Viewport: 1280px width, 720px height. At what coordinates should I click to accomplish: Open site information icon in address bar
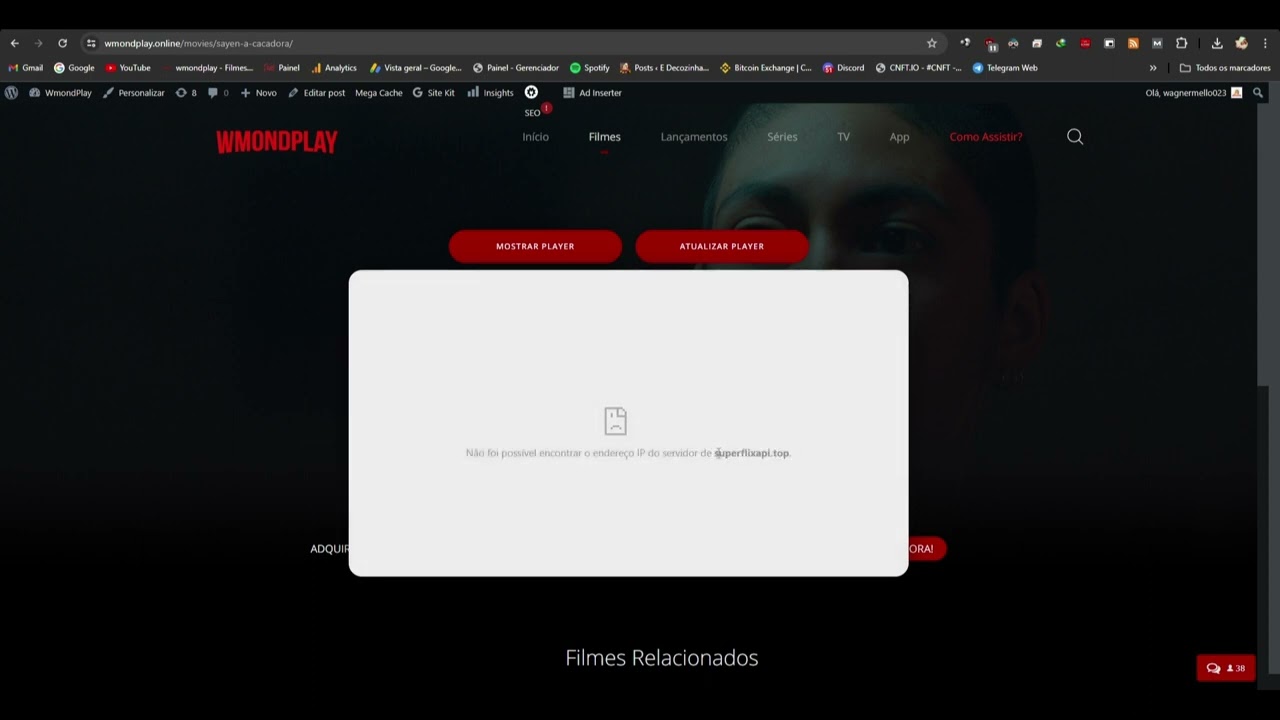point(91,43)
